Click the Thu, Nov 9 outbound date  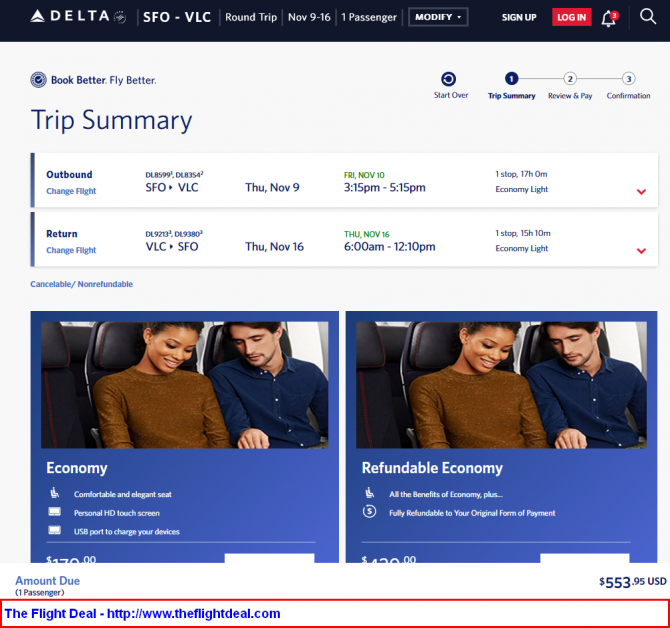coord(272,188)
